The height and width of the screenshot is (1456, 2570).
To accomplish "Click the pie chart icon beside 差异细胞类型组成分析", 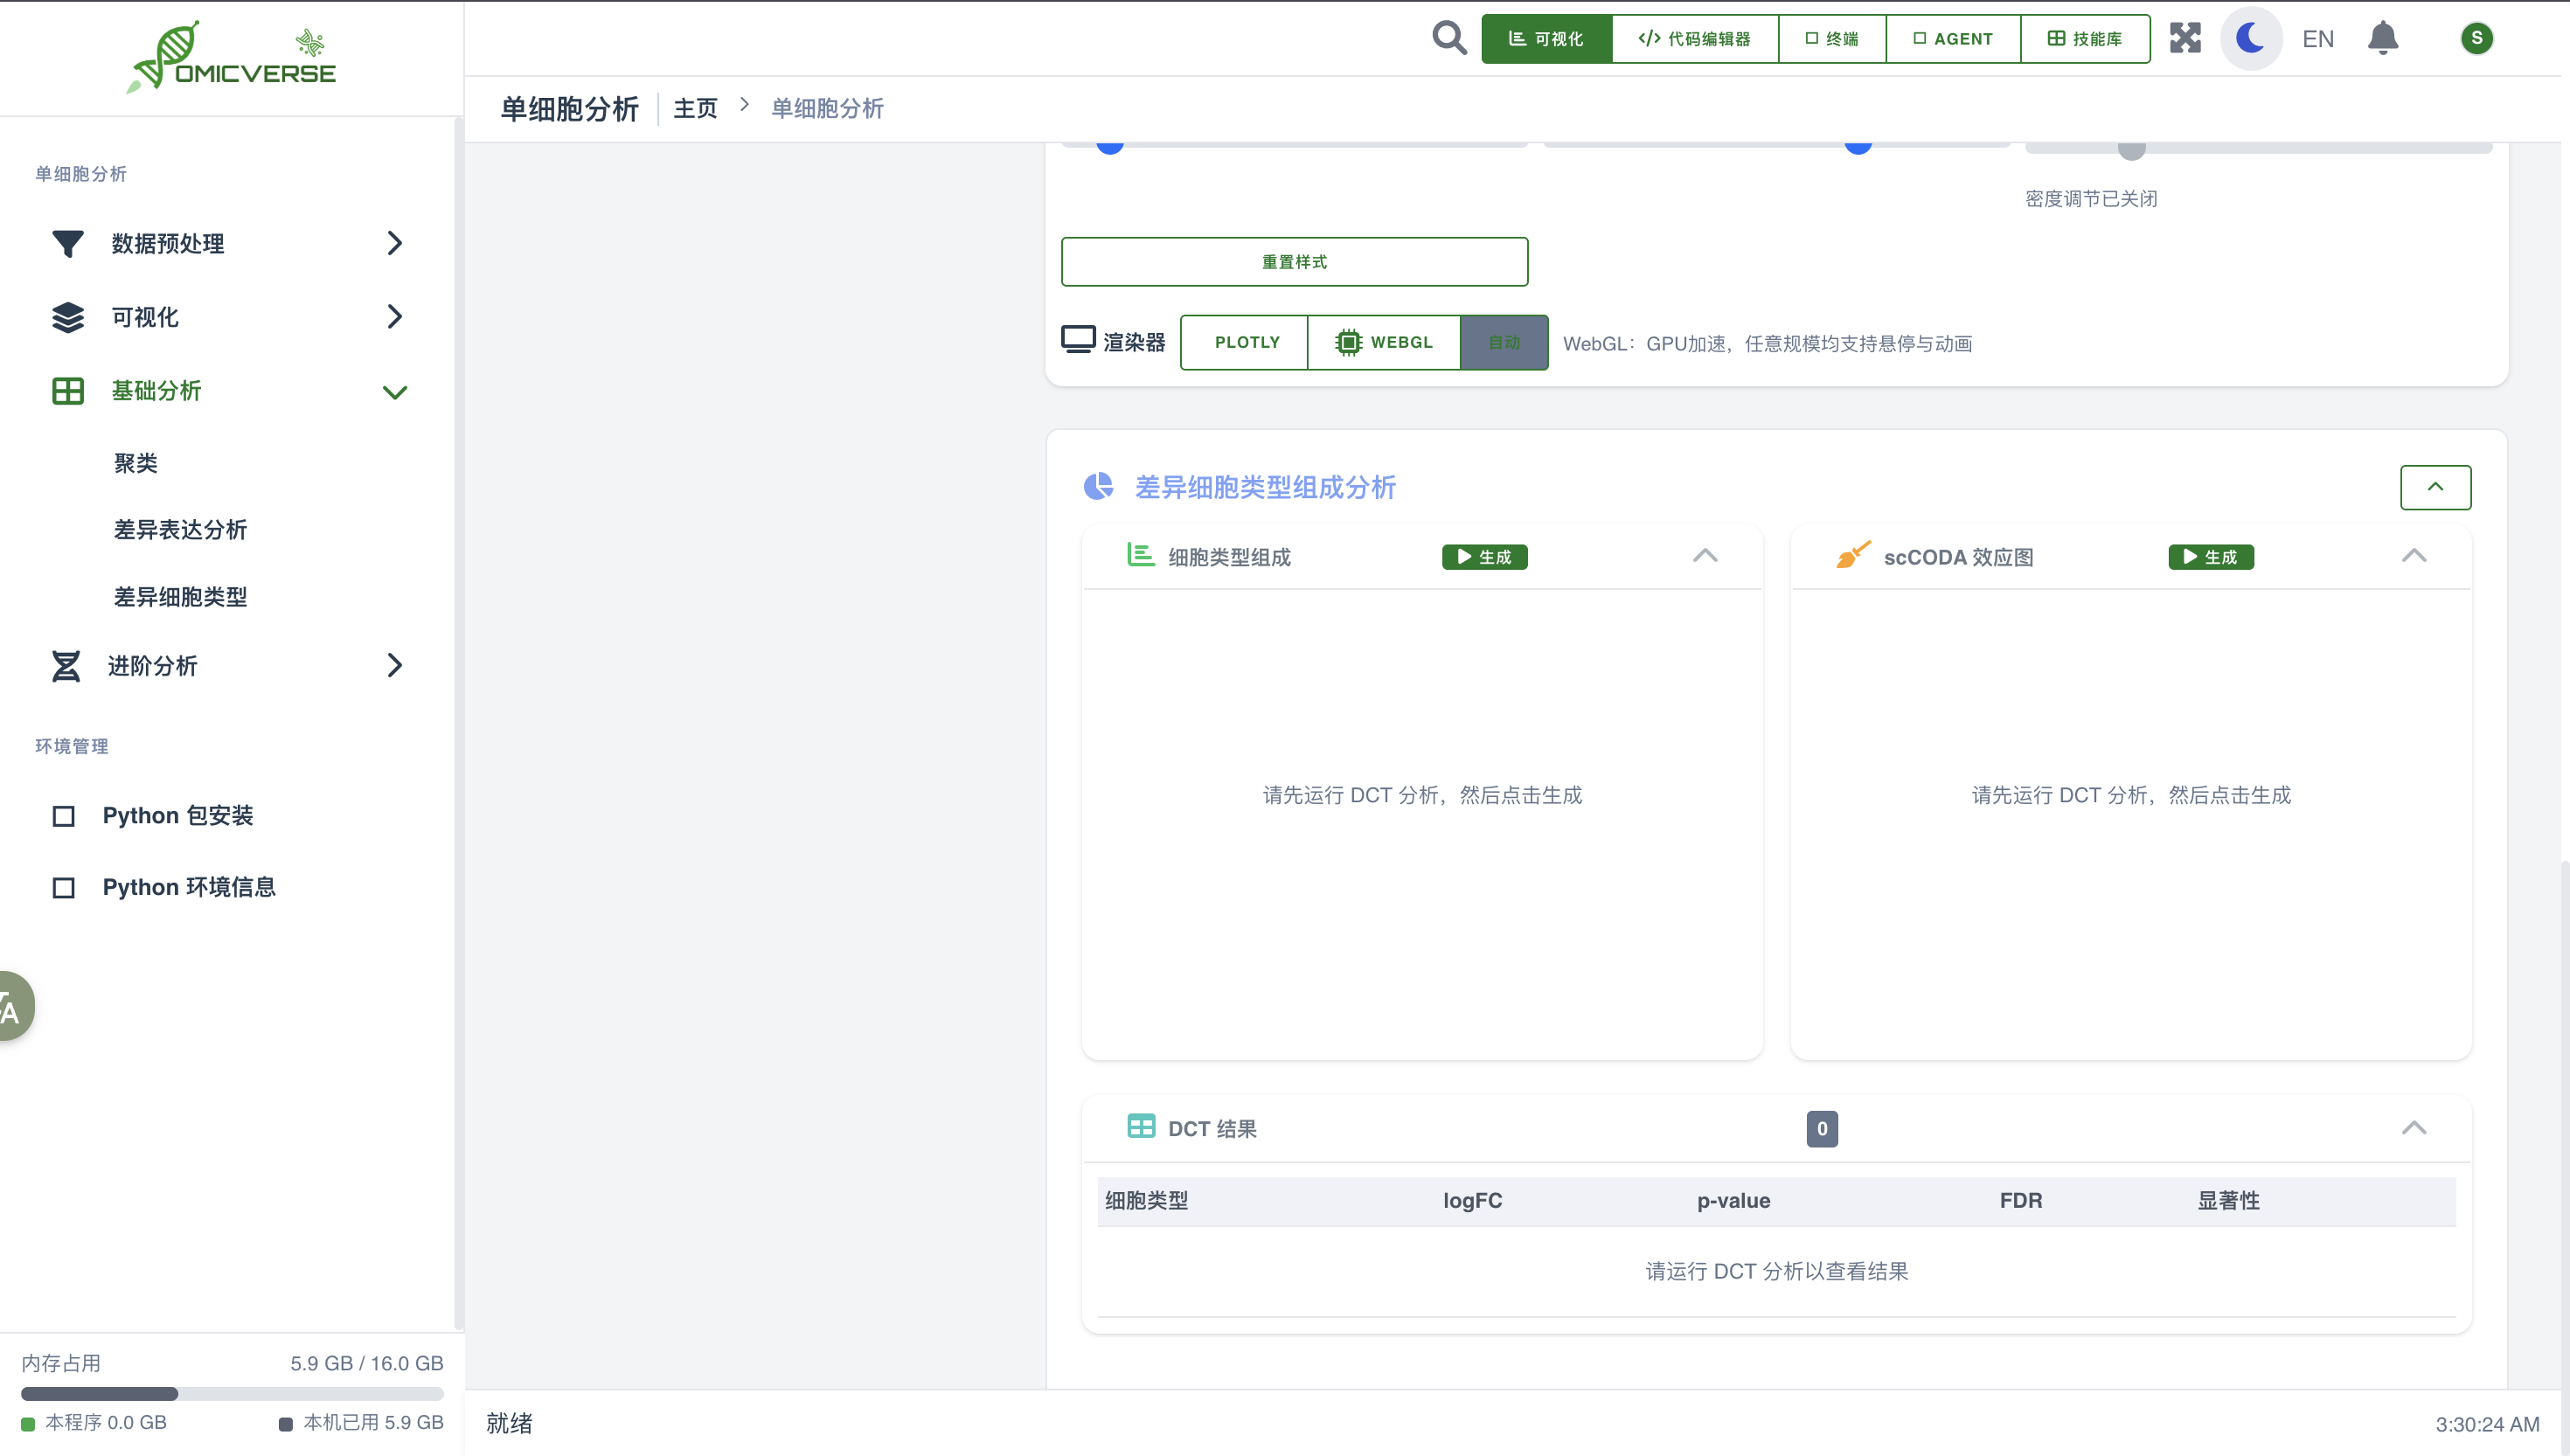I will 1098,487.
